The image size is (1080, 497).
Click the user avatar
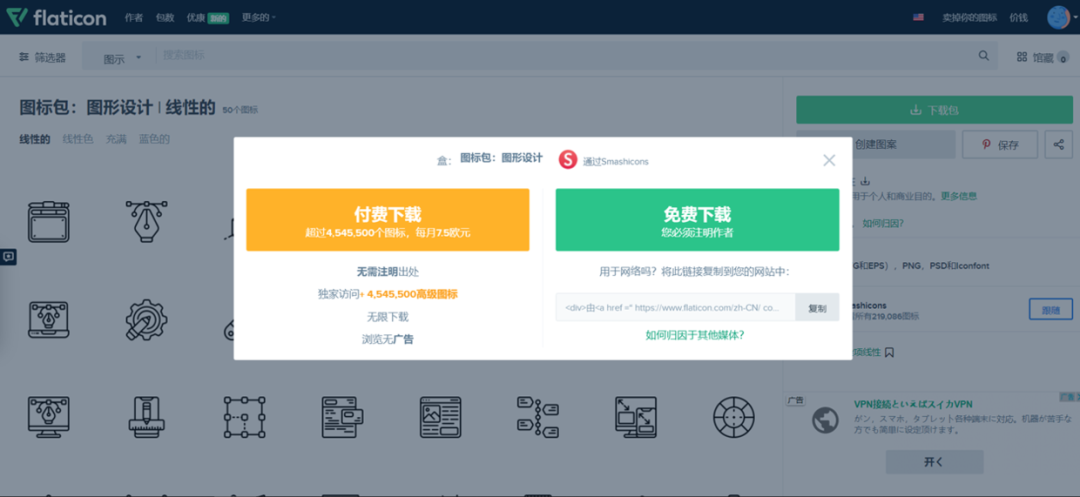click(1057, 17)
